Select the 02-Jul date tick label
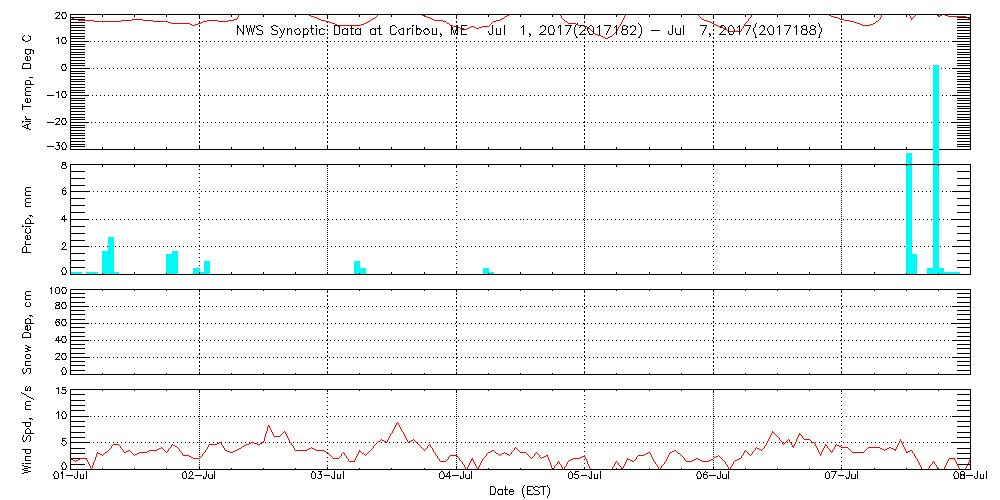 (199, 478)
